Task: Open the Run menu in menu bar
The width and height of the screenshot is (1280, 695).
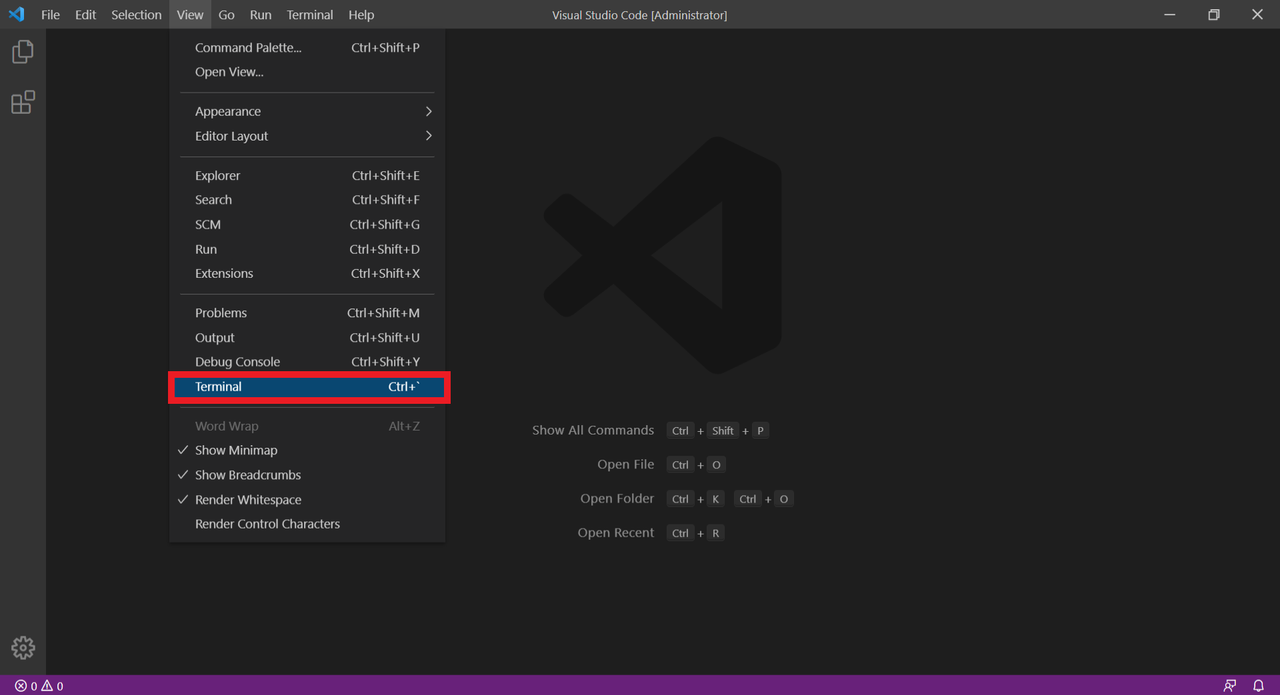Action: (260, 15)
